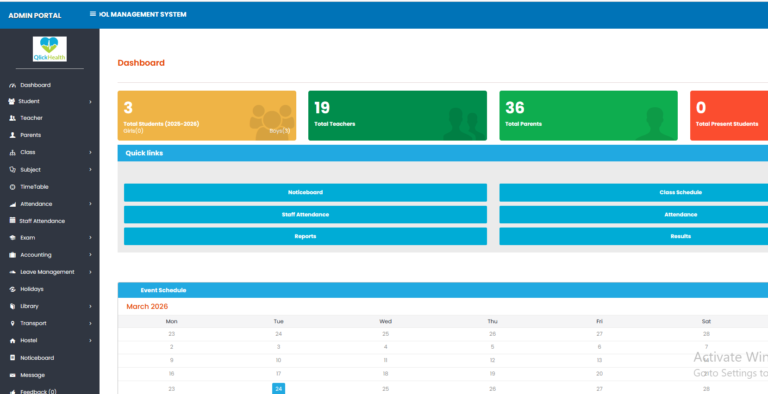Expand the Subject submenu chevron
Image resolution: width=768 pixels, height=394 pixels.
91,170
